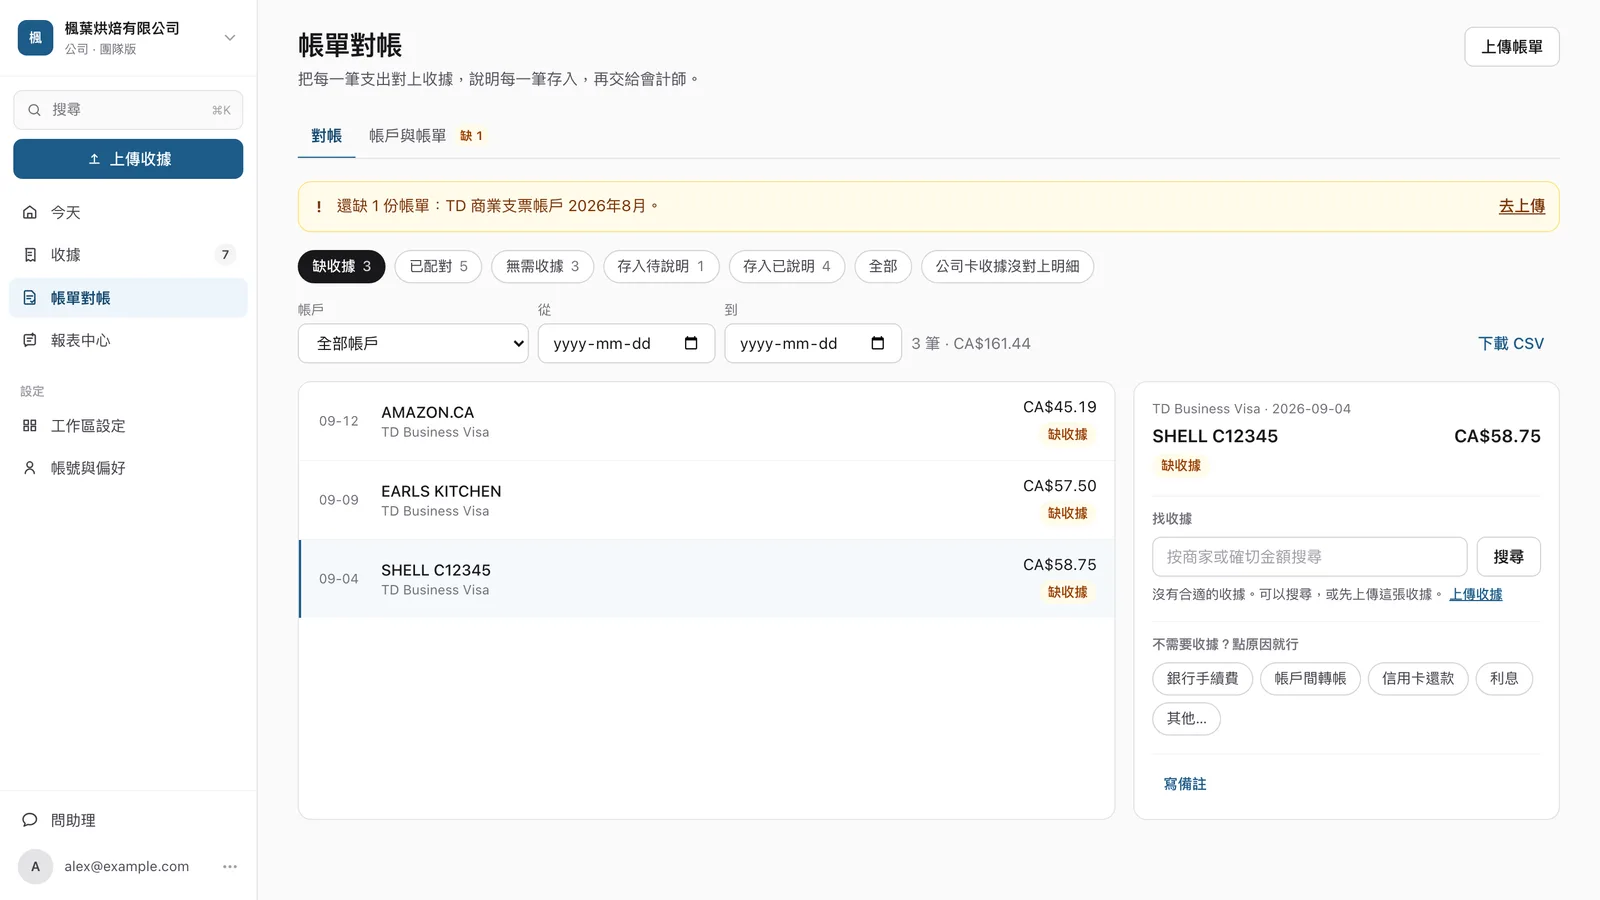The width and height of the screenshot is (1600, 900).
Task: Click 下載 CSV link
Action: 1510,344
